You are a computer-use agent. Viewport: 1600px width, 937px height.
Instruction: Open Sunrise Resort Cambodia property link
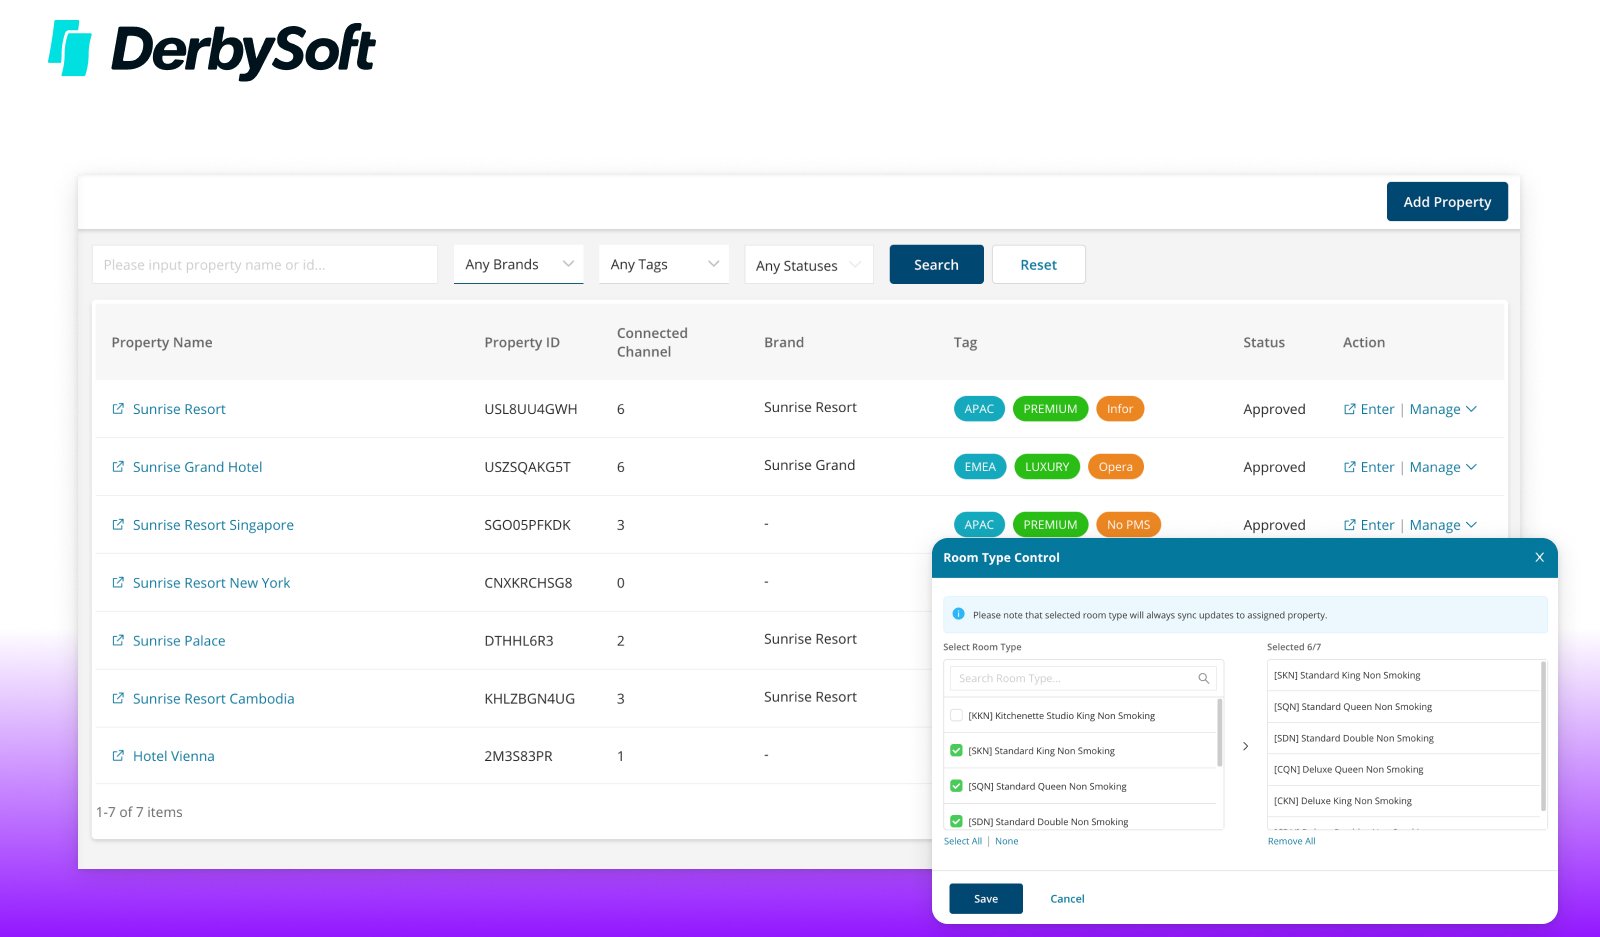214,699
